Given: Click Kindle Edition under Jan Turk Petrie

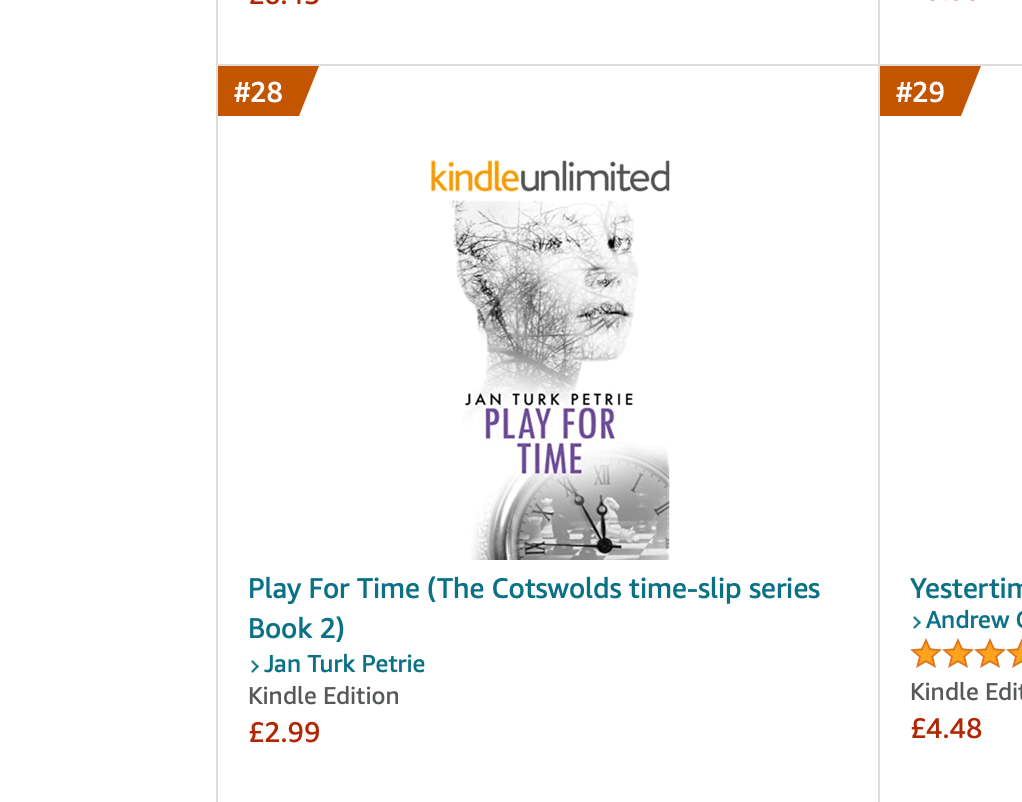Looking at the screenshot, I should [323, 696].
